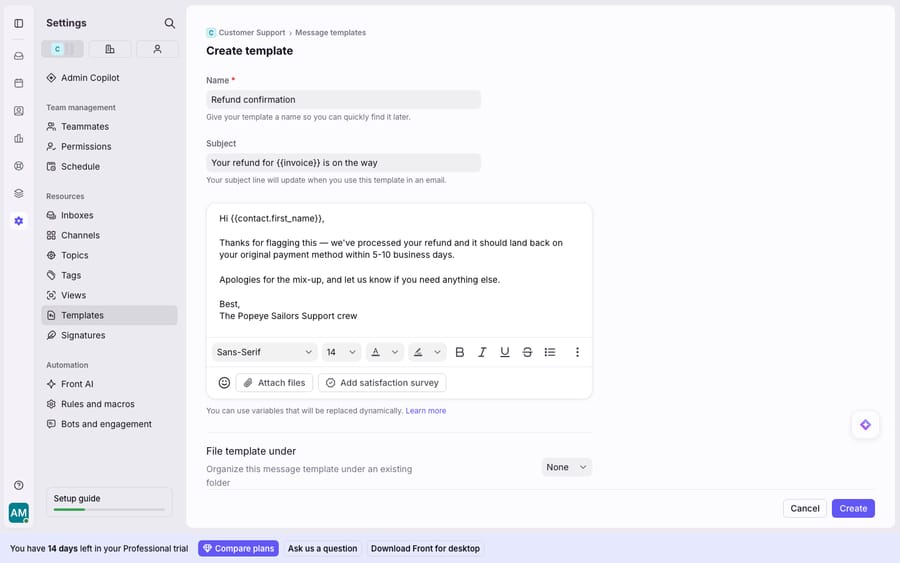Screen dimensions: 900x563
Task: Cancel template creation
Action: 805,508
